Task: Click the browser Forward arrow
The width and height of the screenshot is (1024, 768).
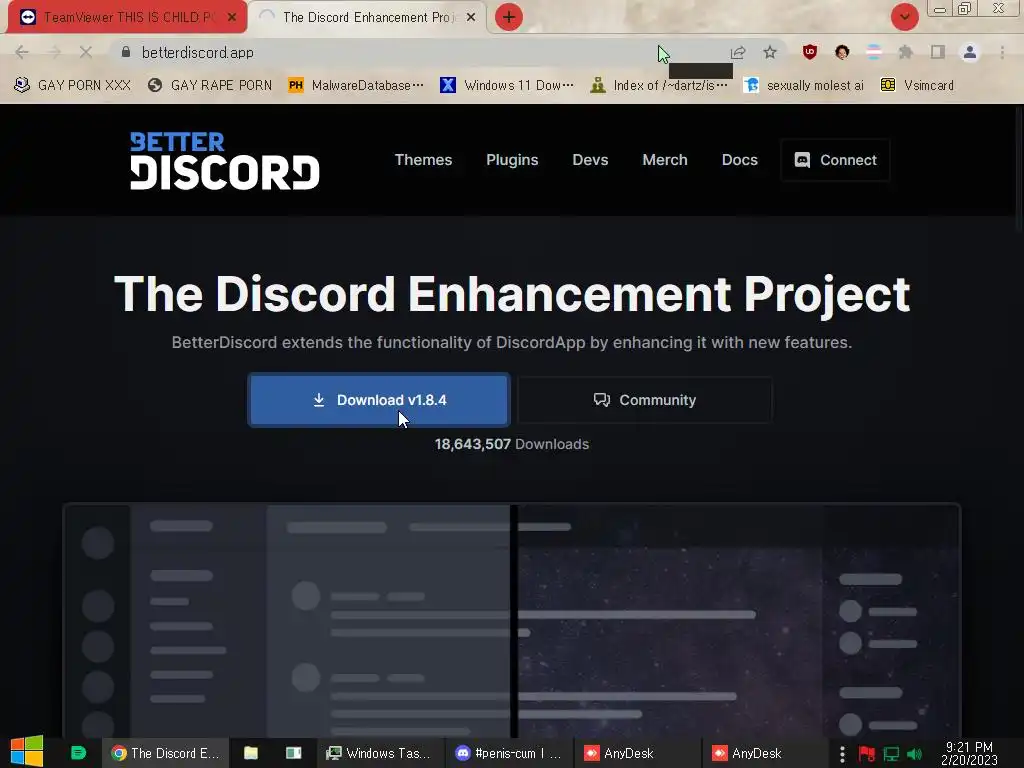Action: (x=54, y=52)
